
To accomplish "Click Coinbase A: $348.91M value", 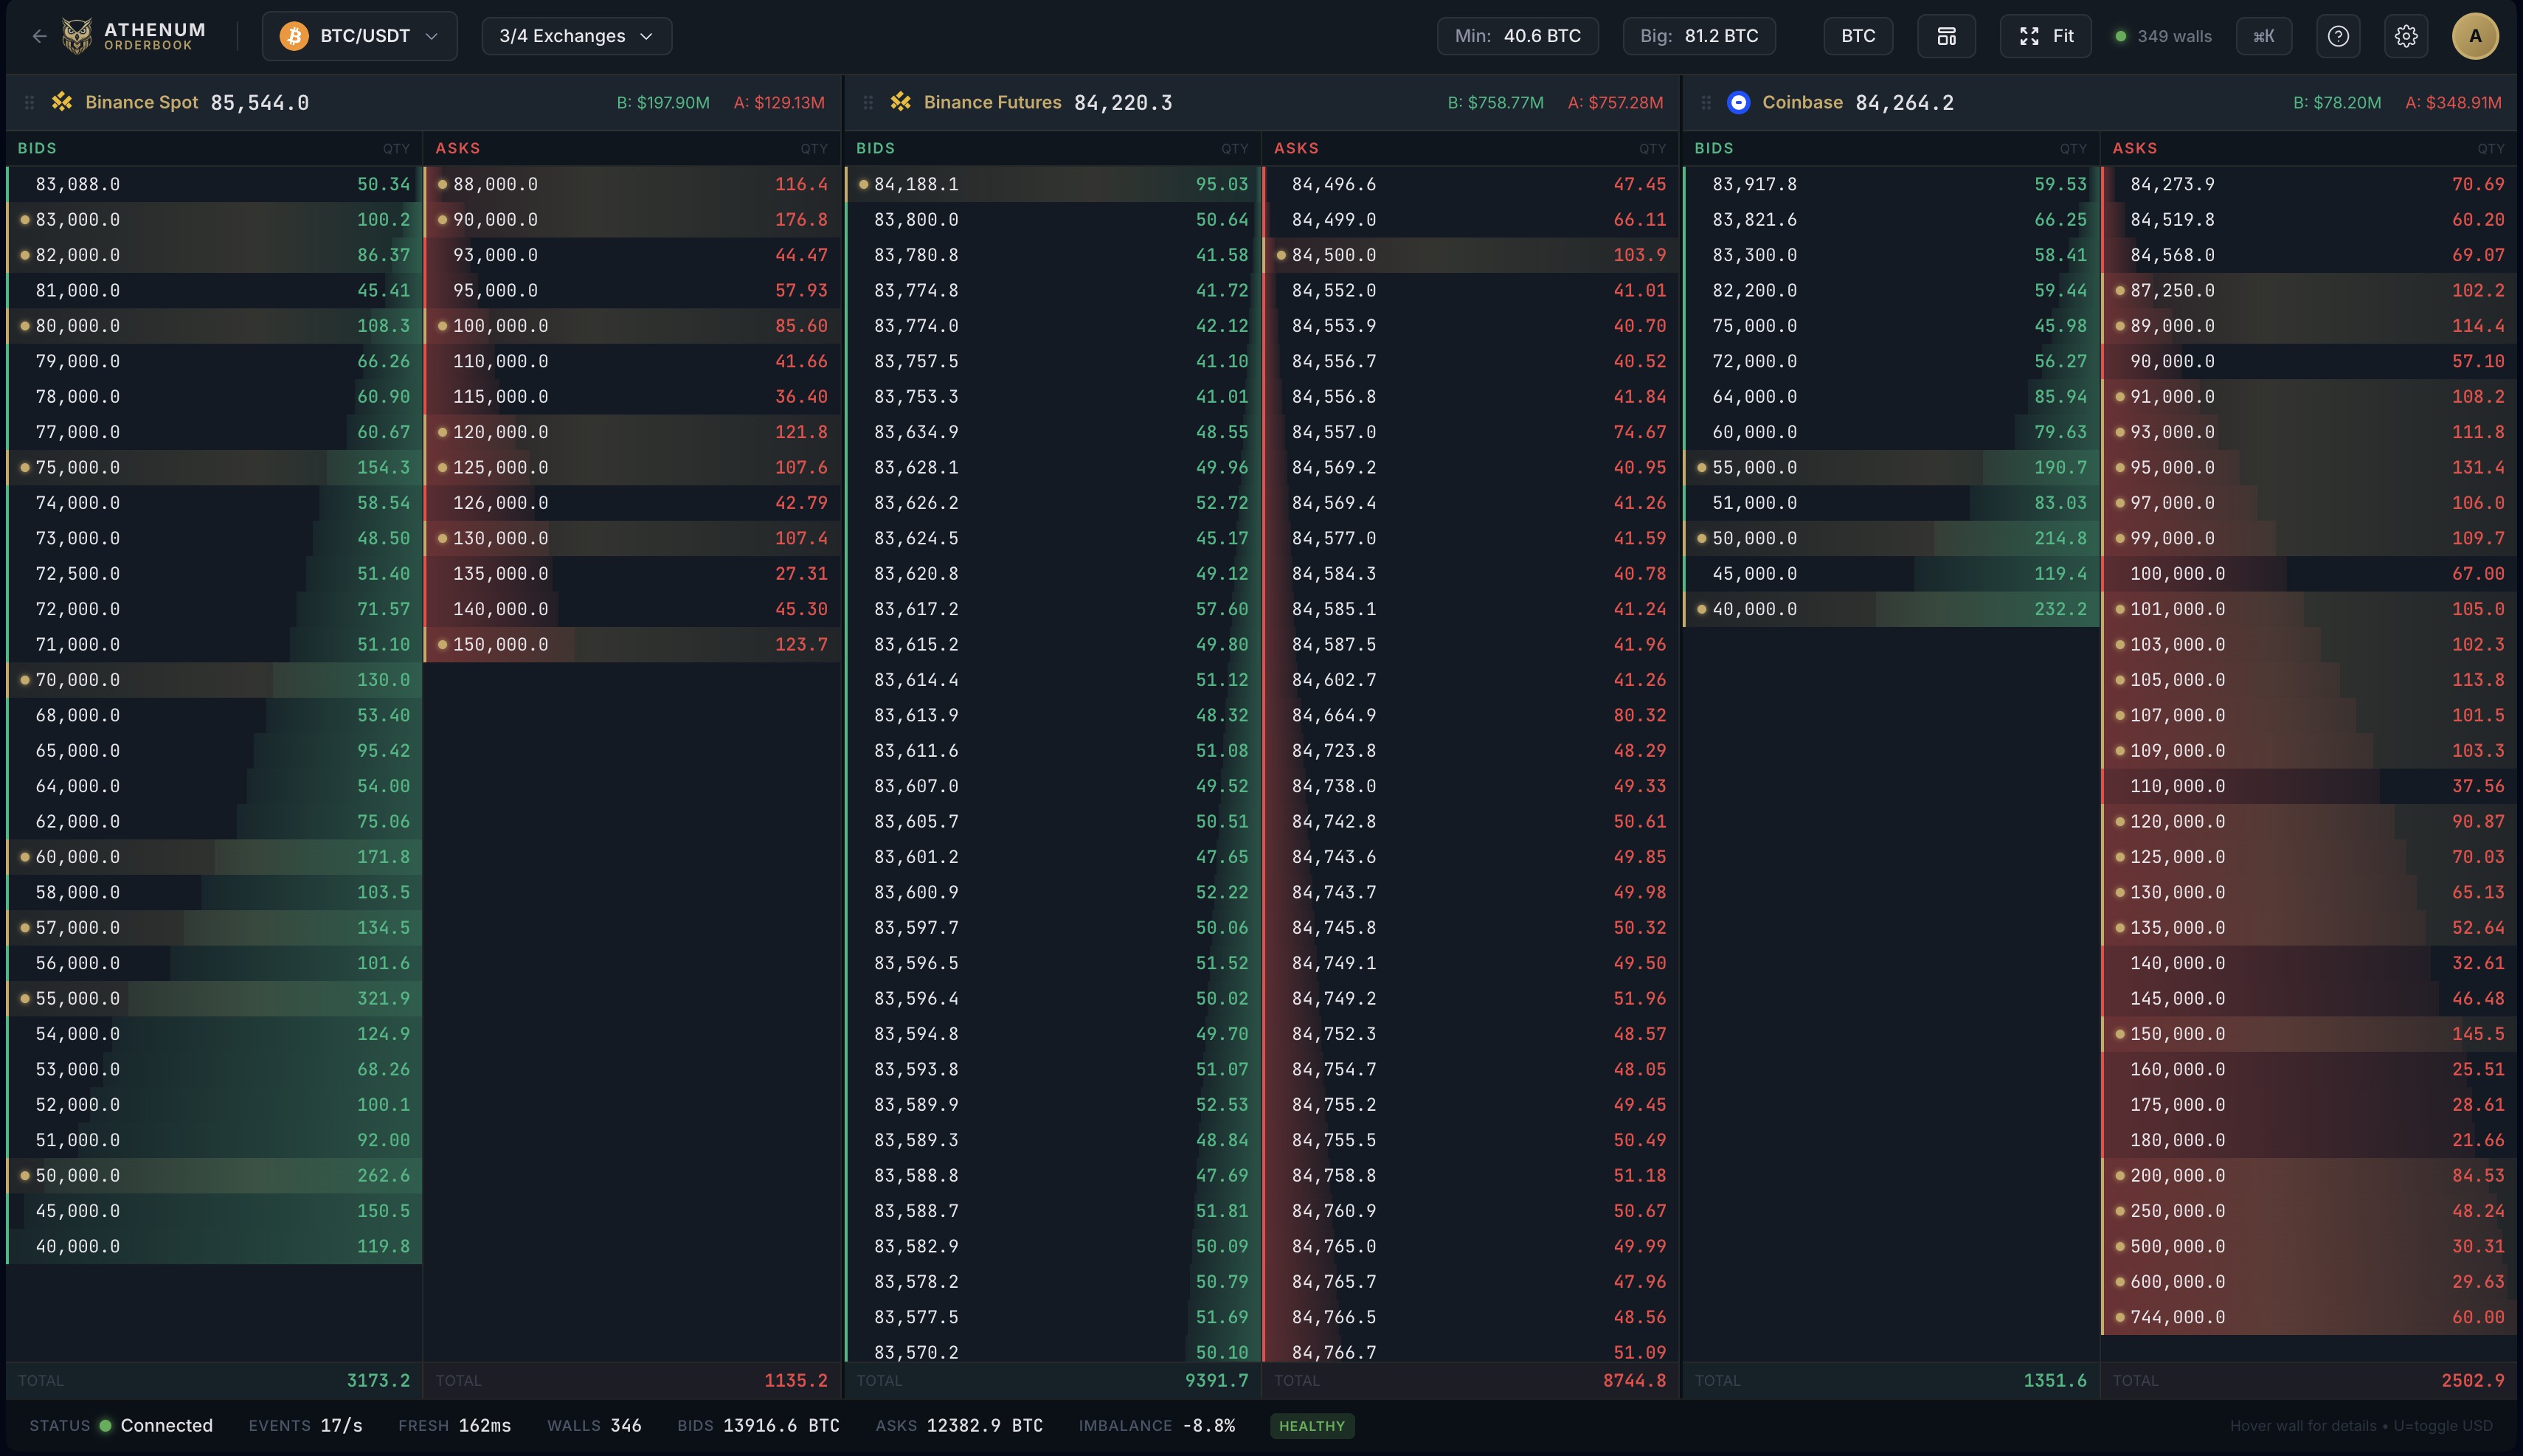I will [2454, 103].
